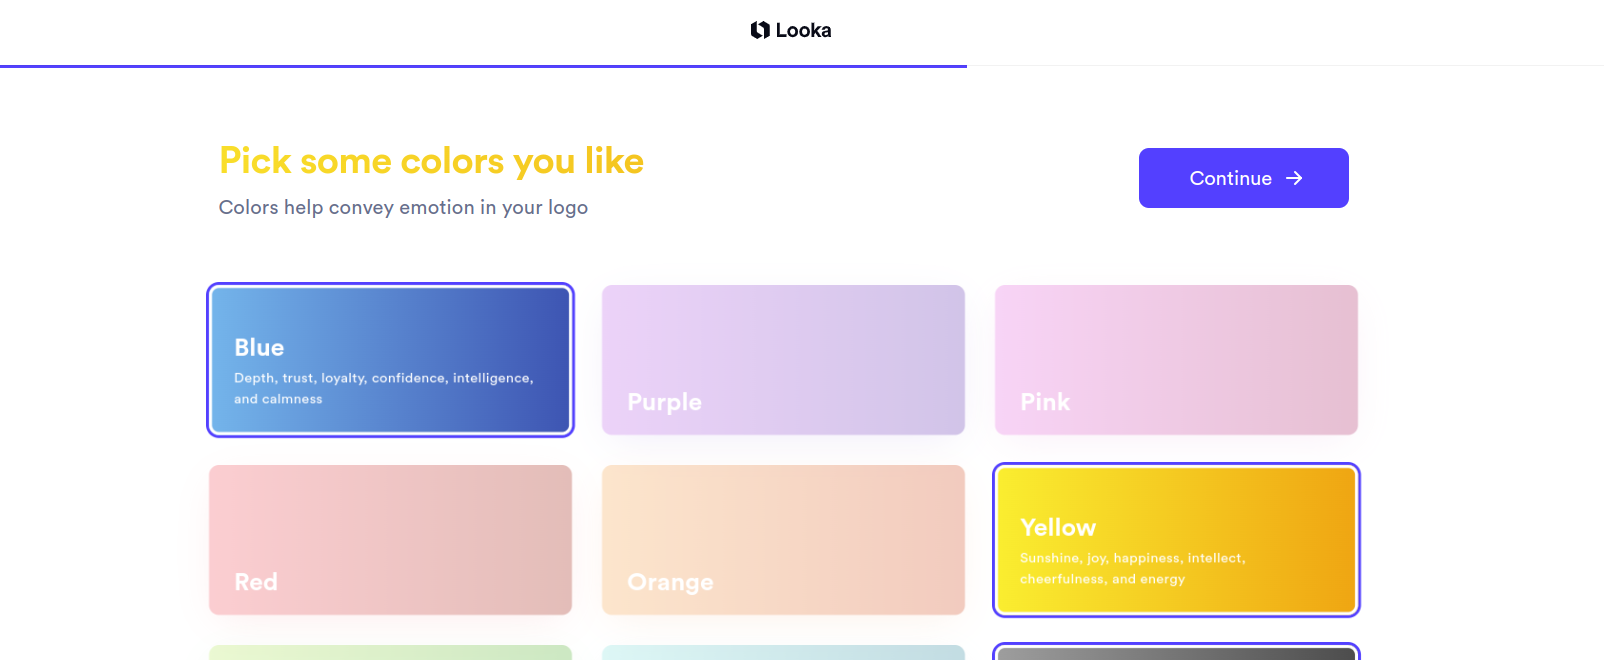Click the Blue card description text
Screen dimensions: 1604x660
point(384,388)
